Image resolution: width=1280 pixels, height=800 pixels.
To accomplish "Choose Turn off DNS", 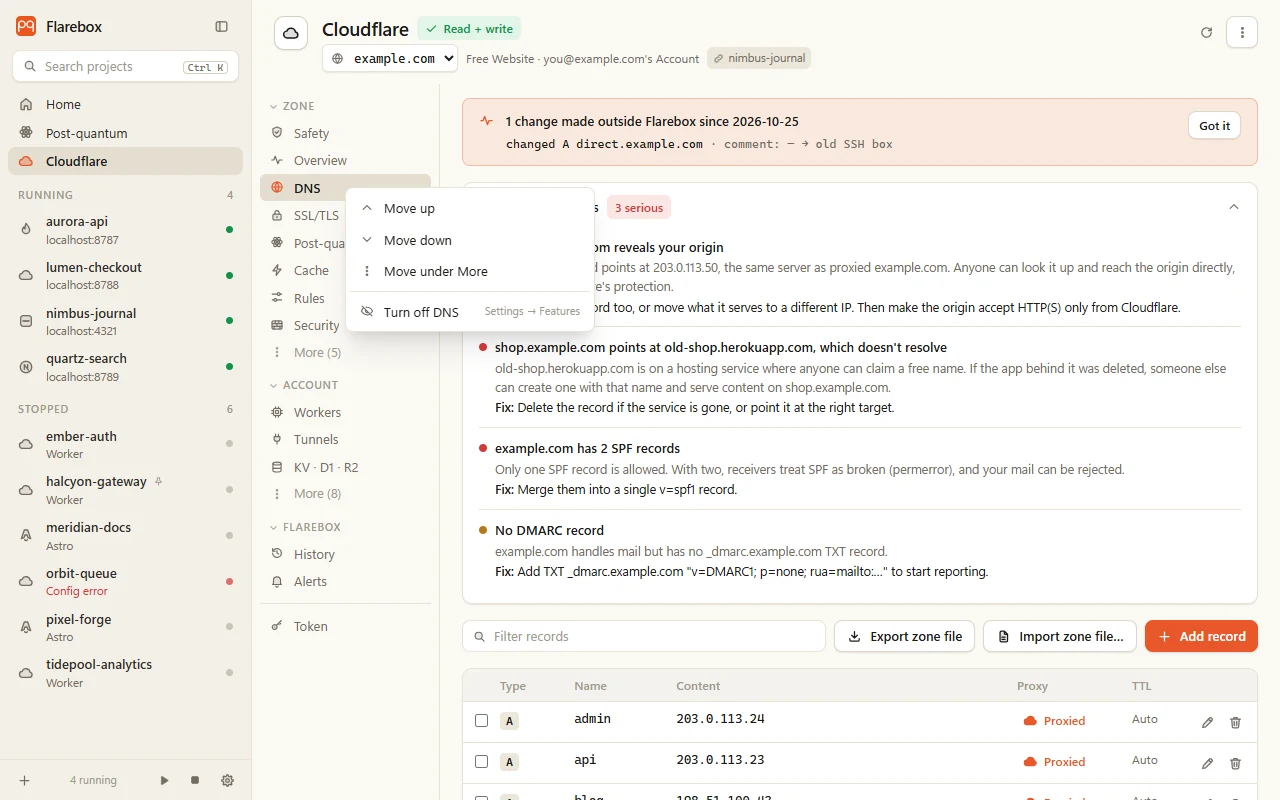I will tap(470, 312).
